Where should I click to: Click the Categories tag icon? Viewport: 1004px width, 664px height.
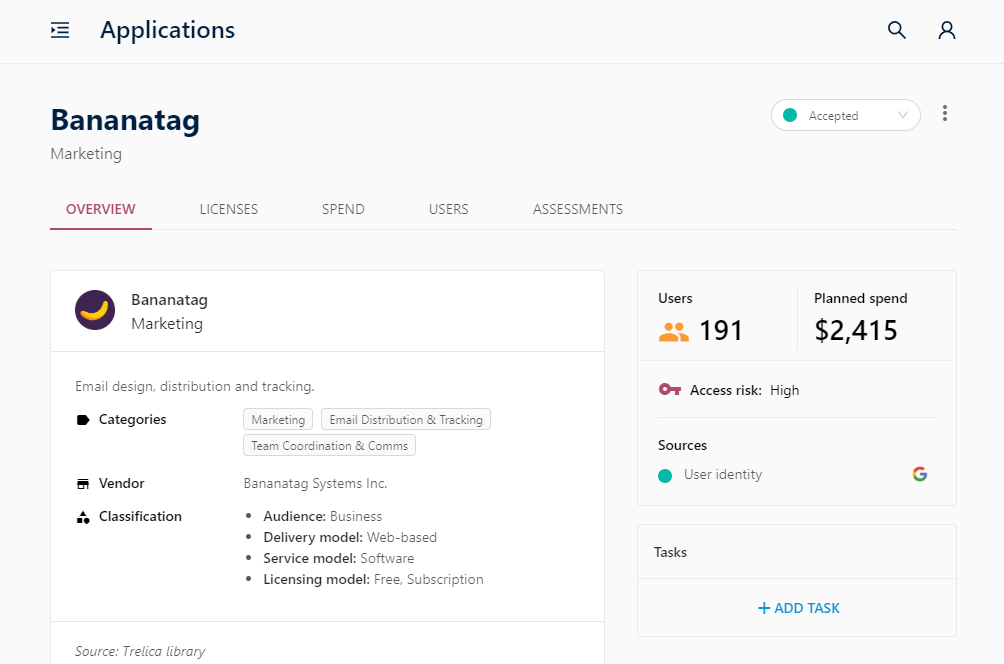(83, 420)
